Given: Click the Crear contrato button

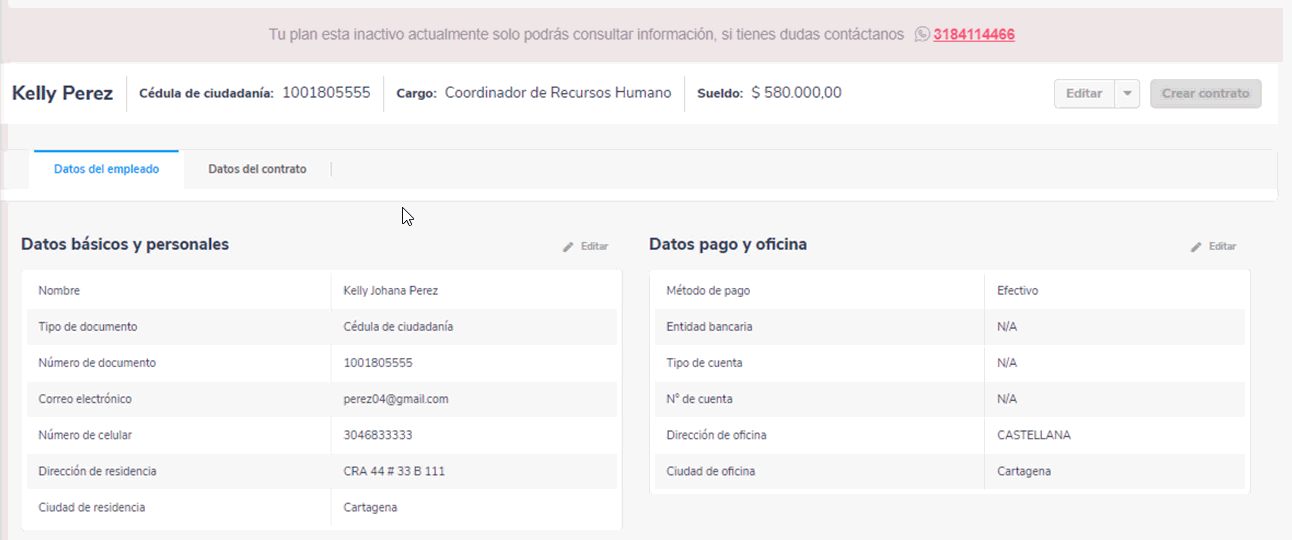Looking at the screenshot, I should 1205,94.
